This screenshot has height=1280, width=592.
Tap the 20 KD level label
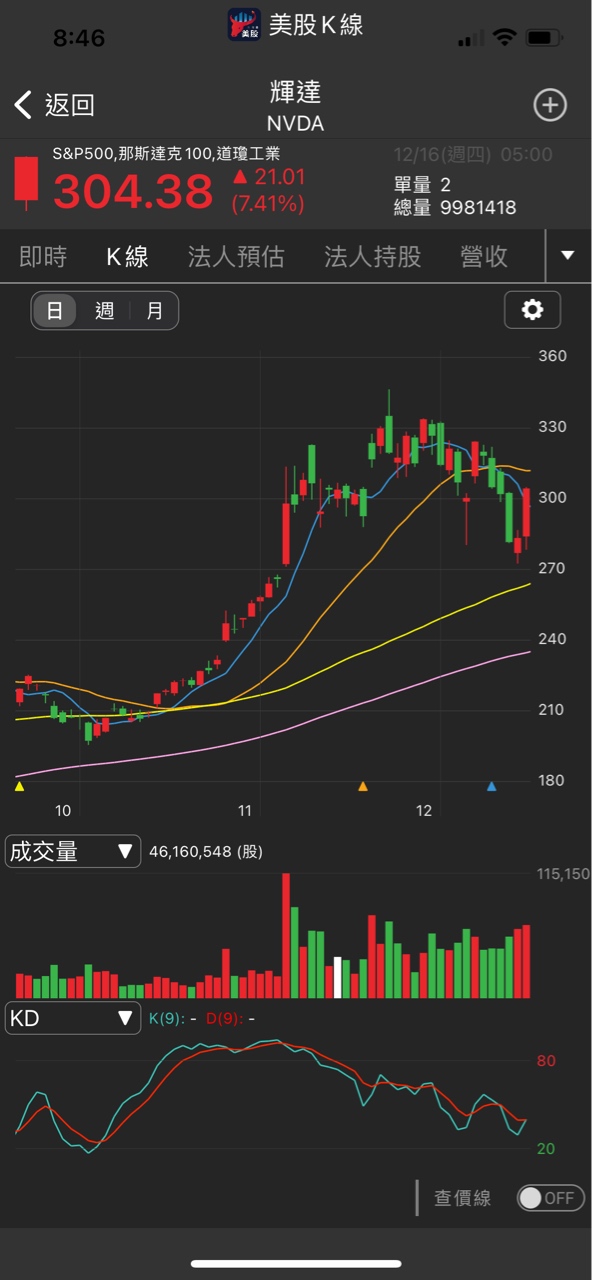[546, 1149]
